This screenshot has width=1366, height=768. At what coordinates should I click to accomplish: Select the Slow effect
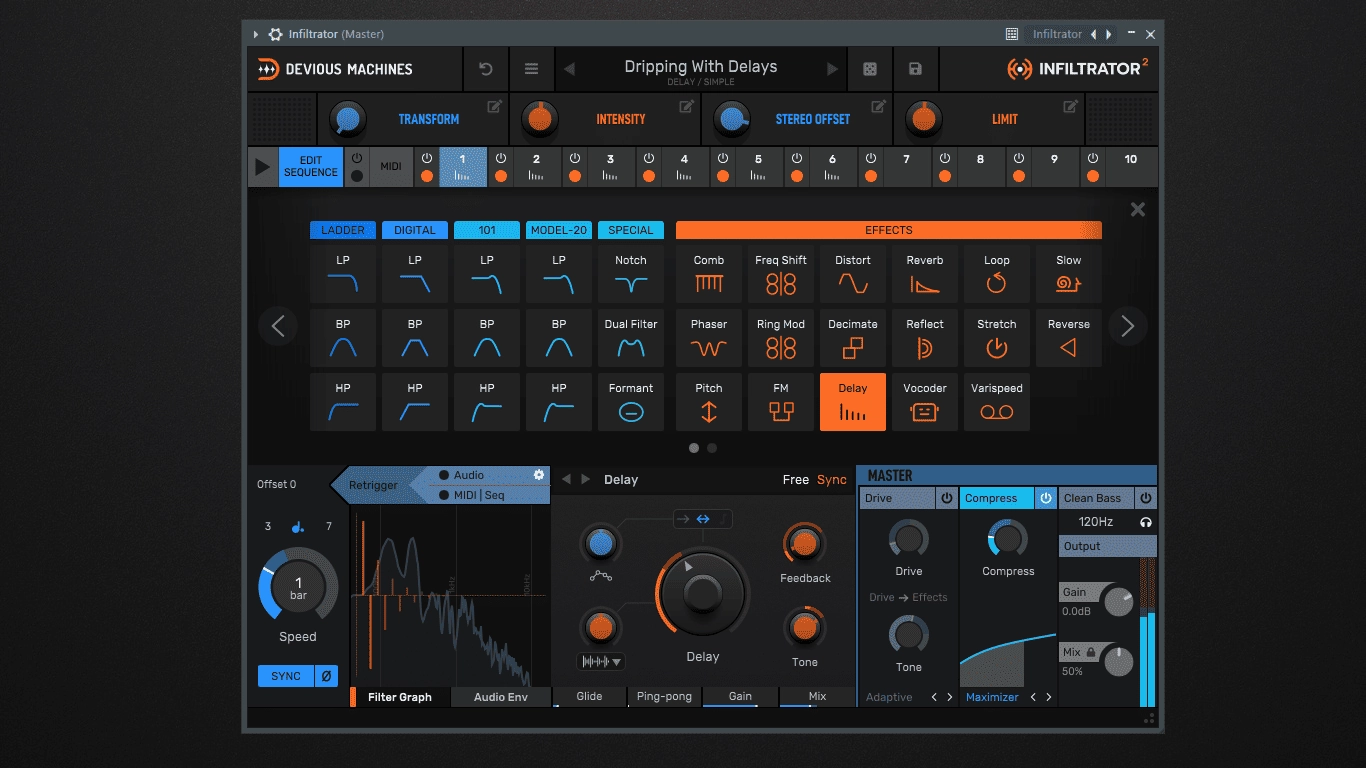click(1069, 274)
